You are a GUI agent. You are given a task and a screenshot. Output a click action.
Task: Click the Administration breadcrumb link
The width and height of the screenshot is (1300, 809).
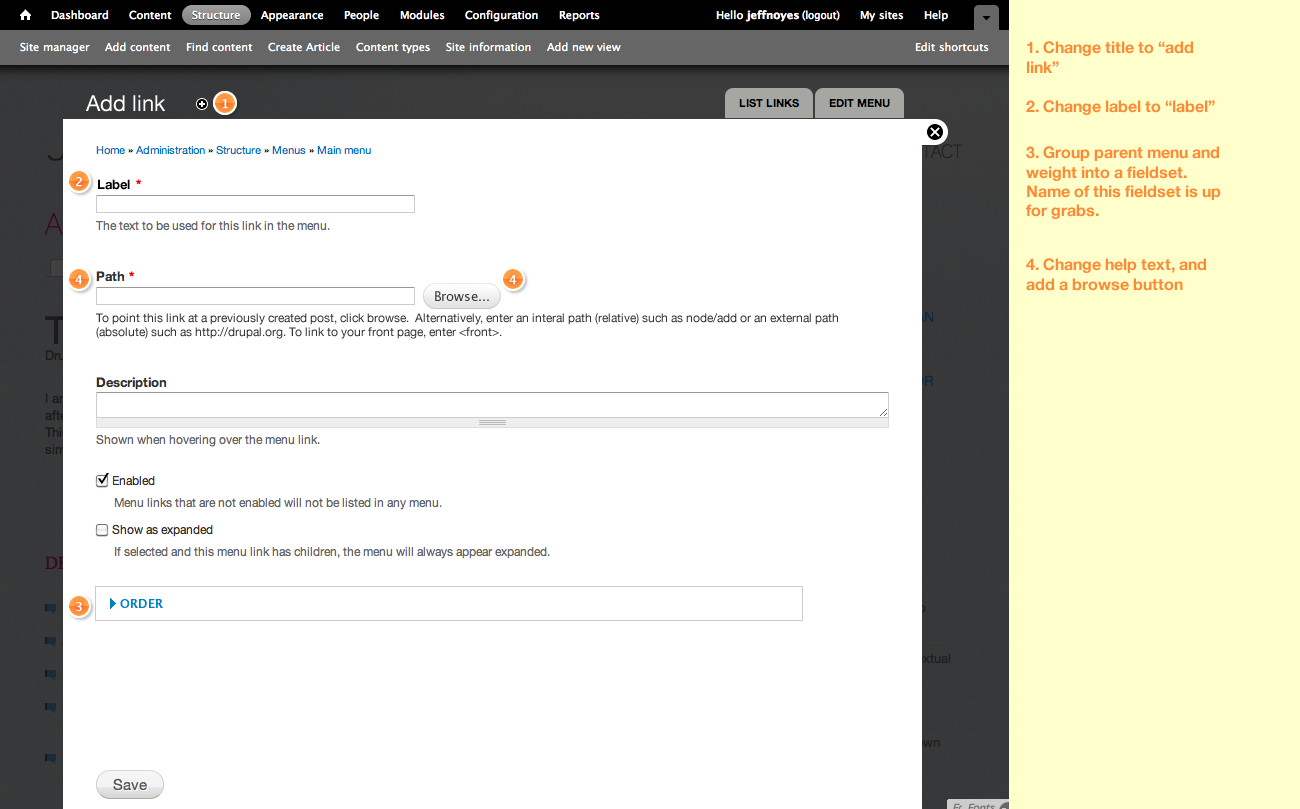pyautogui.click(x=171, y=150)
